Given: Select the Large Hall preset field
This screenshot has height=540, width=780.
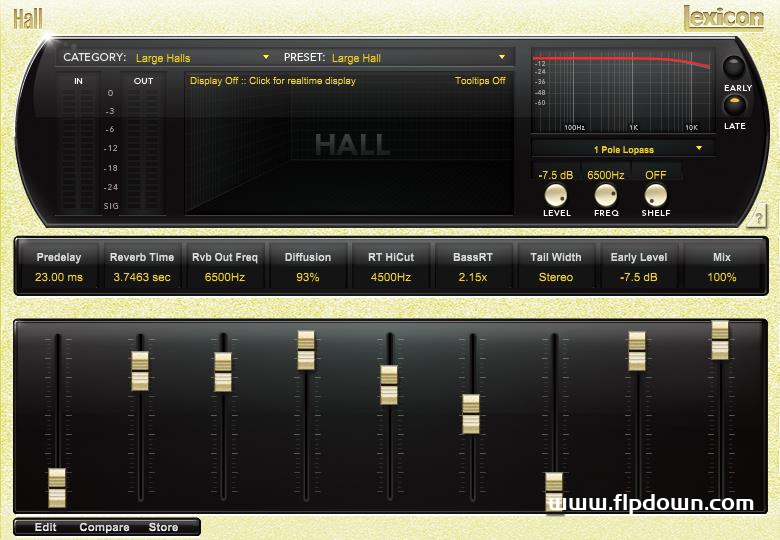Looking at the screenshot, I should pyautogui.click(x=418, y=58).
